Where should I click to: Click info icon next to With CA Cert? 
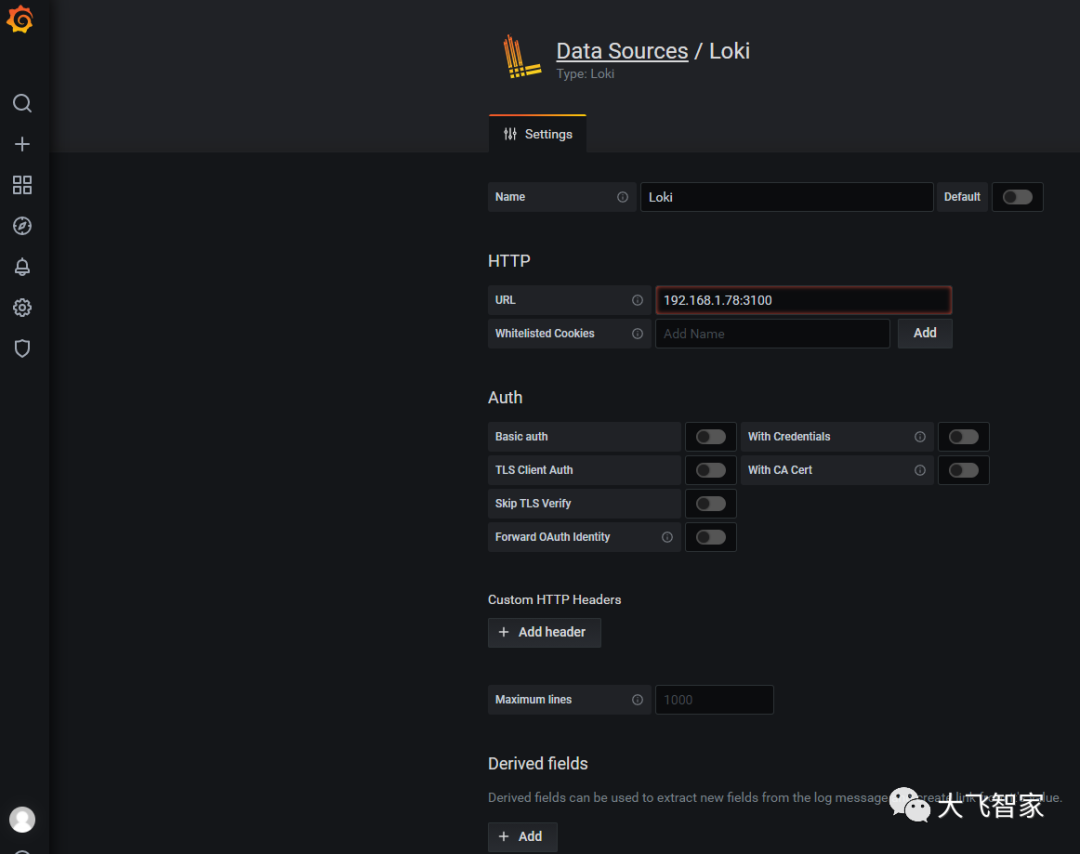tap(920, 470)
